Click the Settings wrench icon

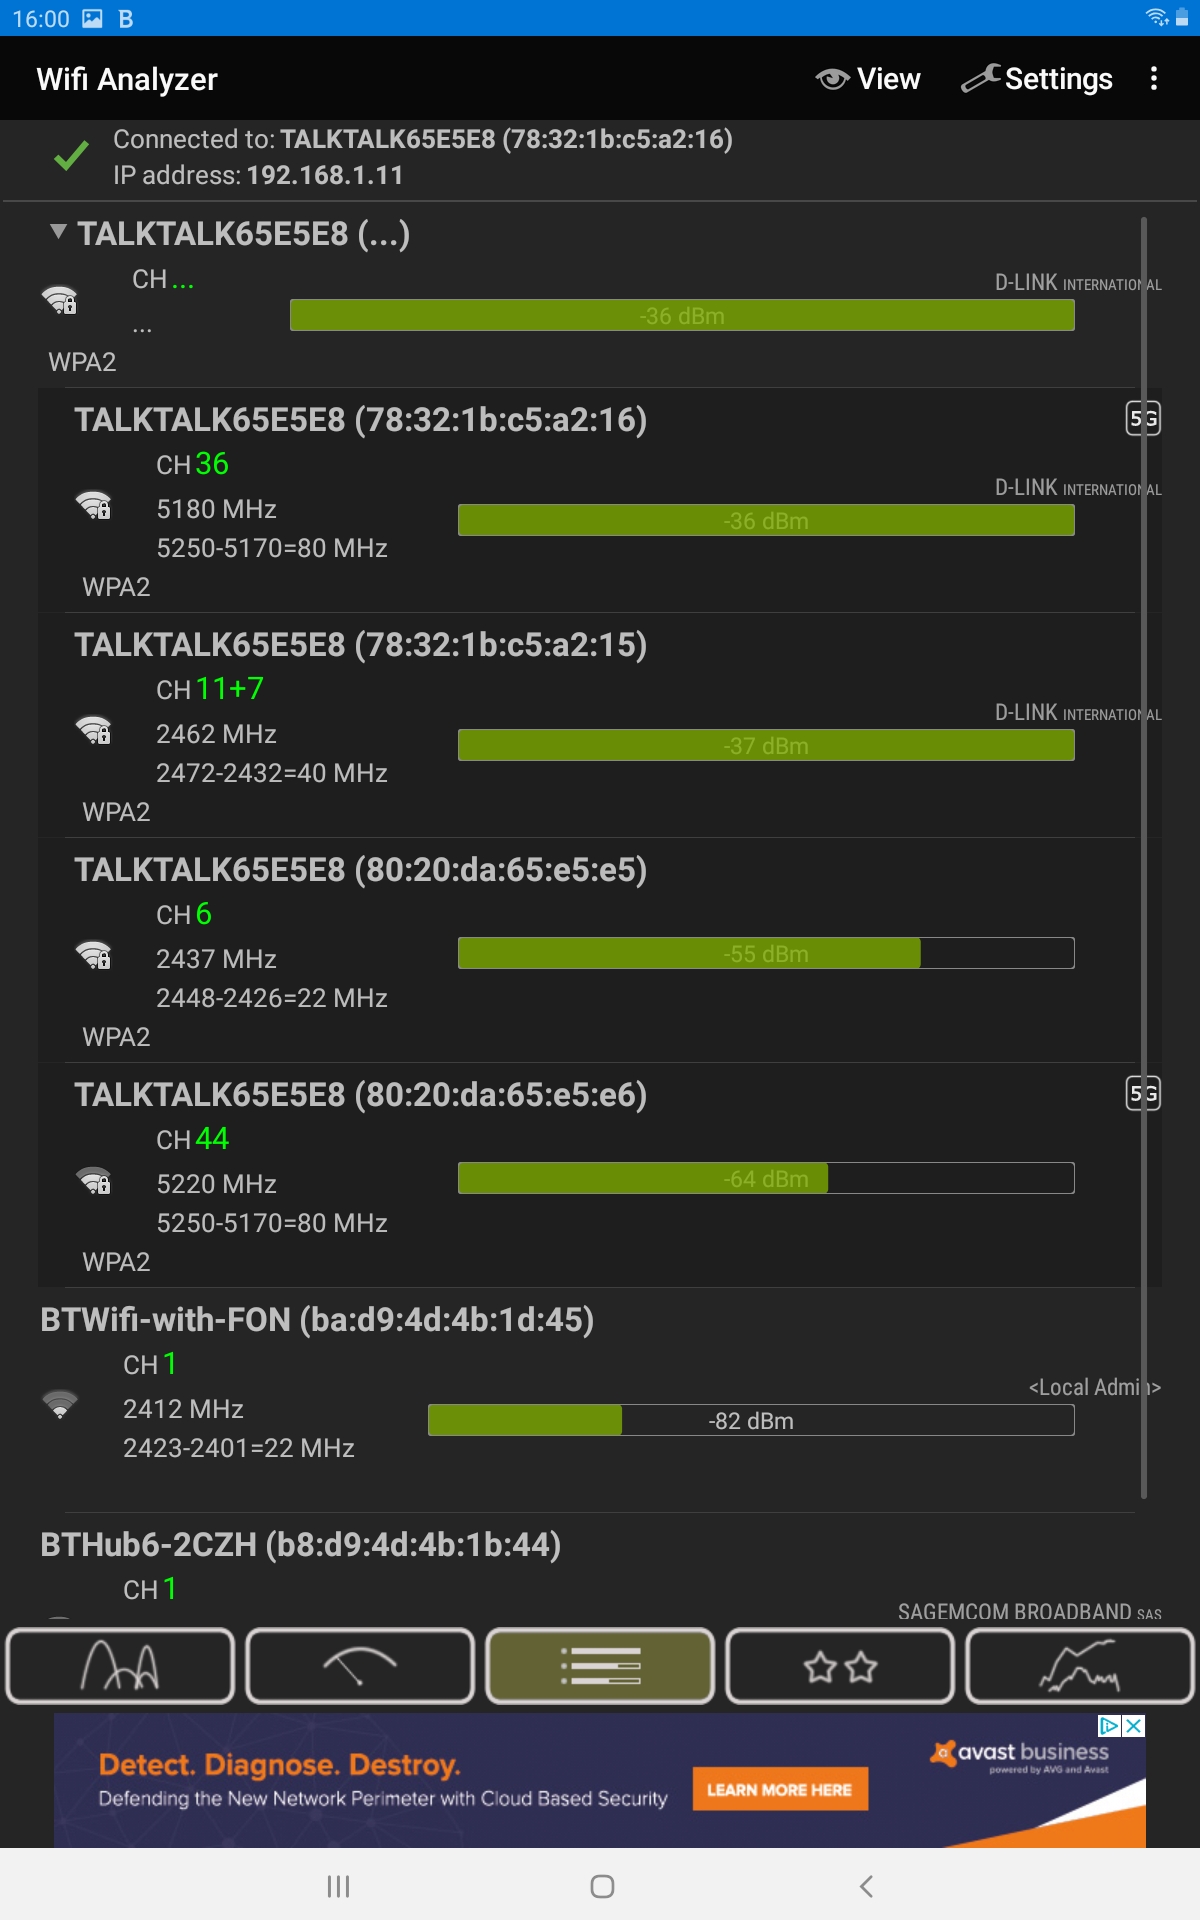(x=981, y=78)
